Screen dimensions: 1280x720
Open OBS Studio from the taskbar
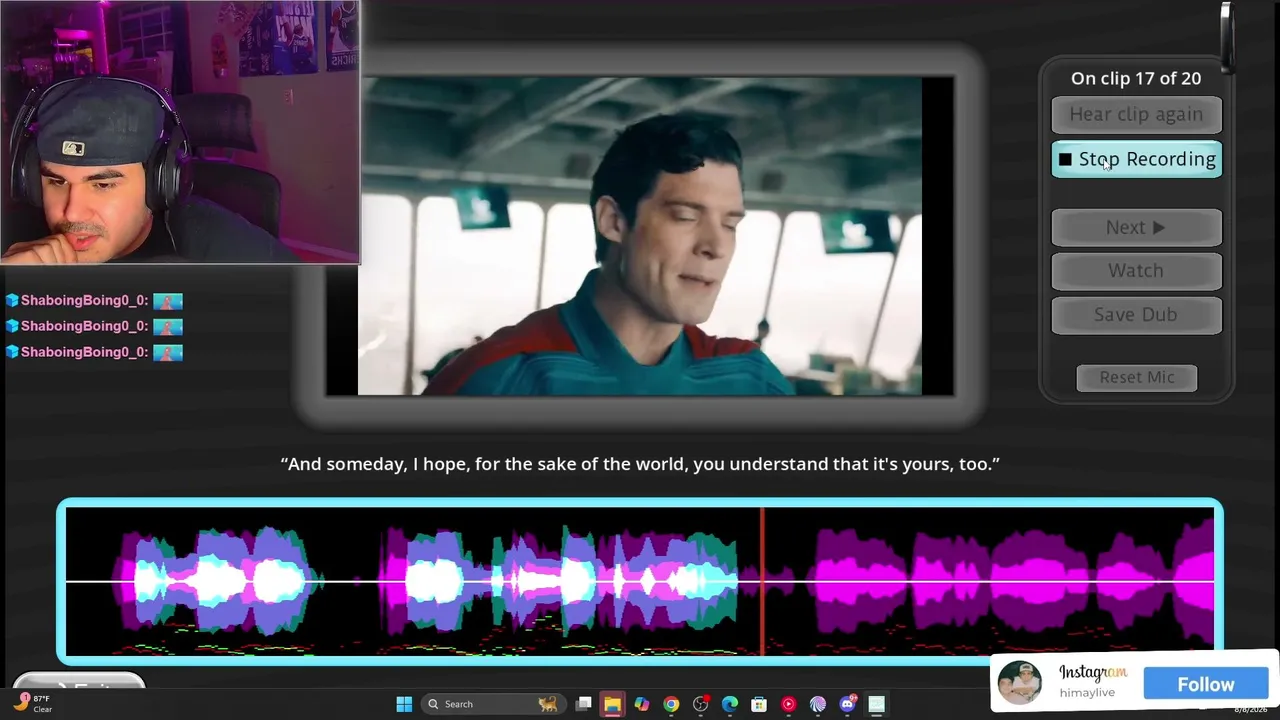(701, 704)
